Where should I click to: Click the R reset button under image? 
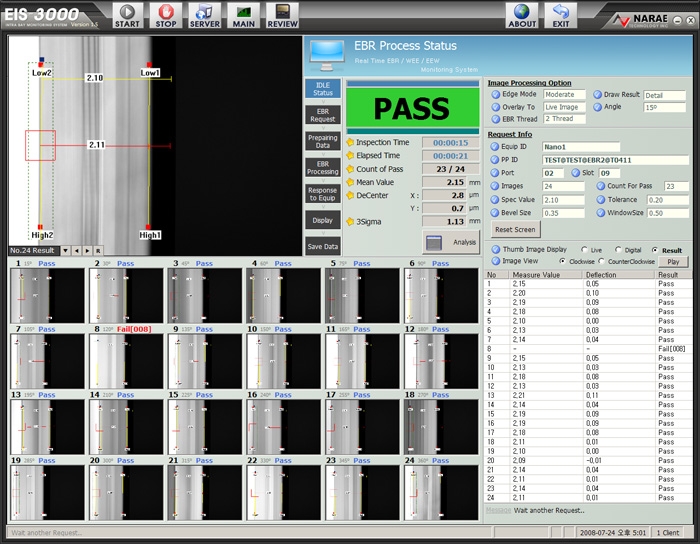[98, 251]
